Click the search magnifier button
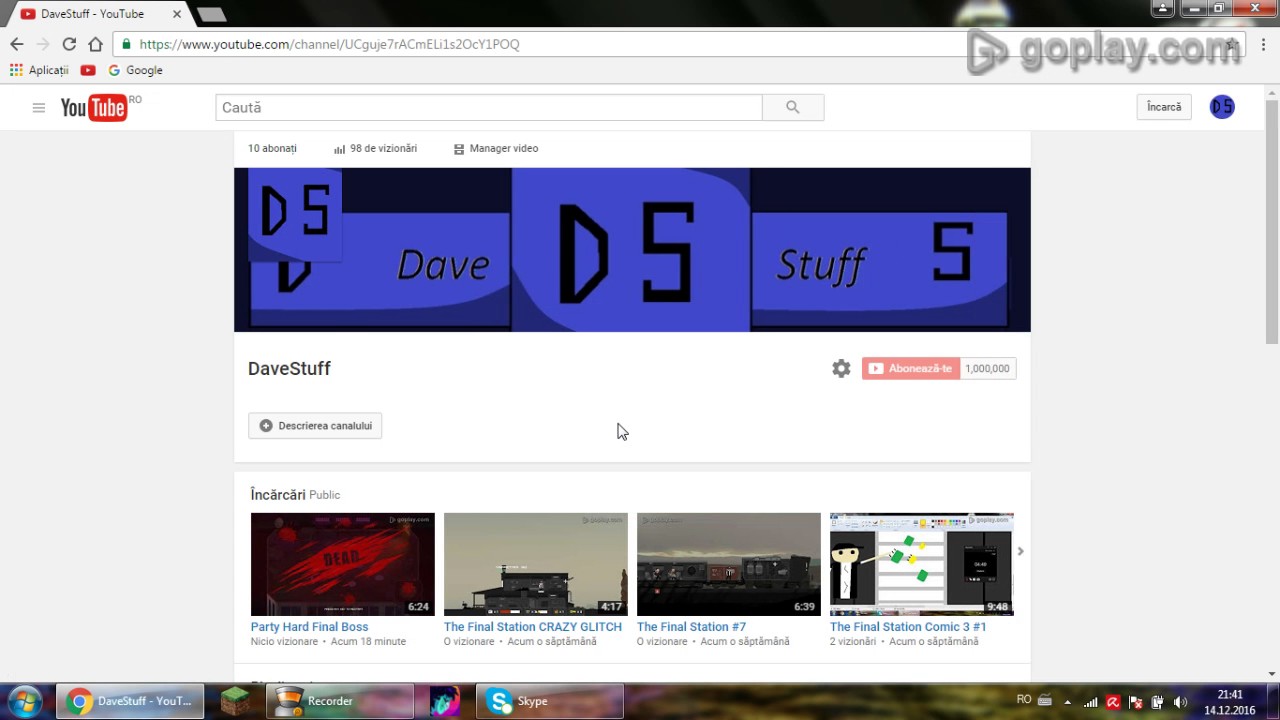This screenshot has width=1280, height=720. 793,107
